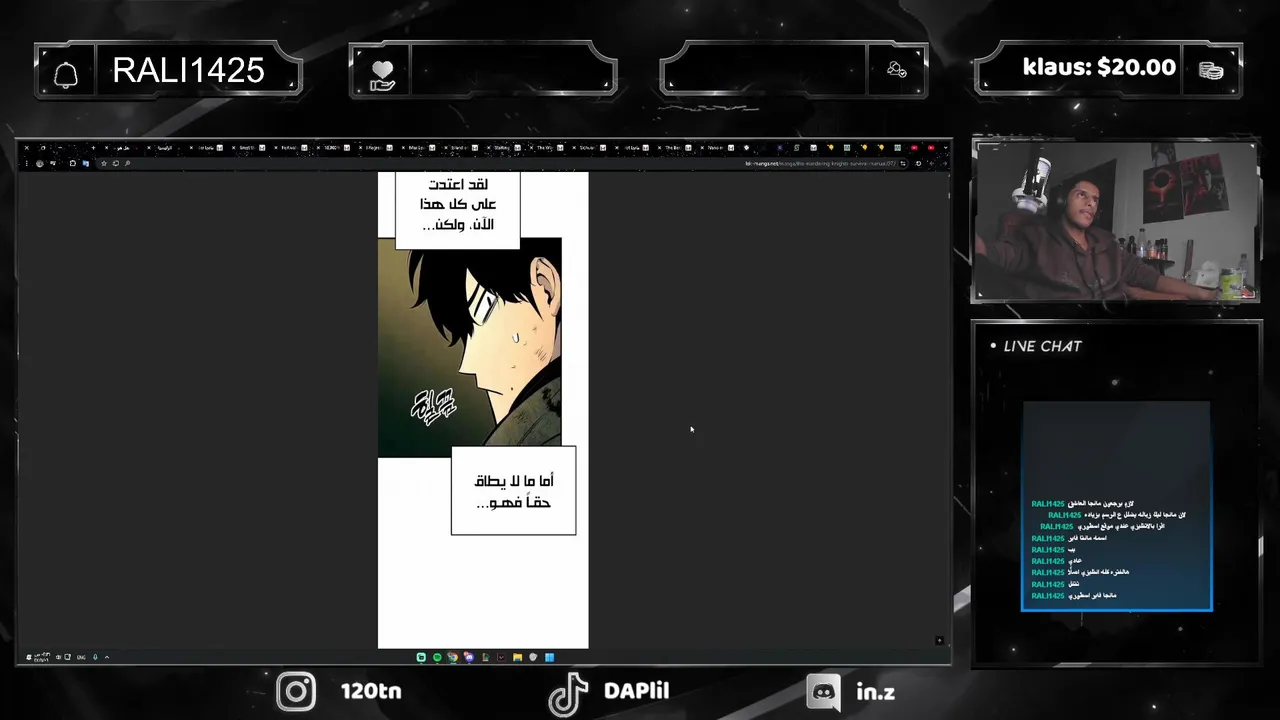This screenshot has height=720, width=1280.
Task: Click the lower Arabic speech bubble in the manga
Action: (x=513, y=490)
